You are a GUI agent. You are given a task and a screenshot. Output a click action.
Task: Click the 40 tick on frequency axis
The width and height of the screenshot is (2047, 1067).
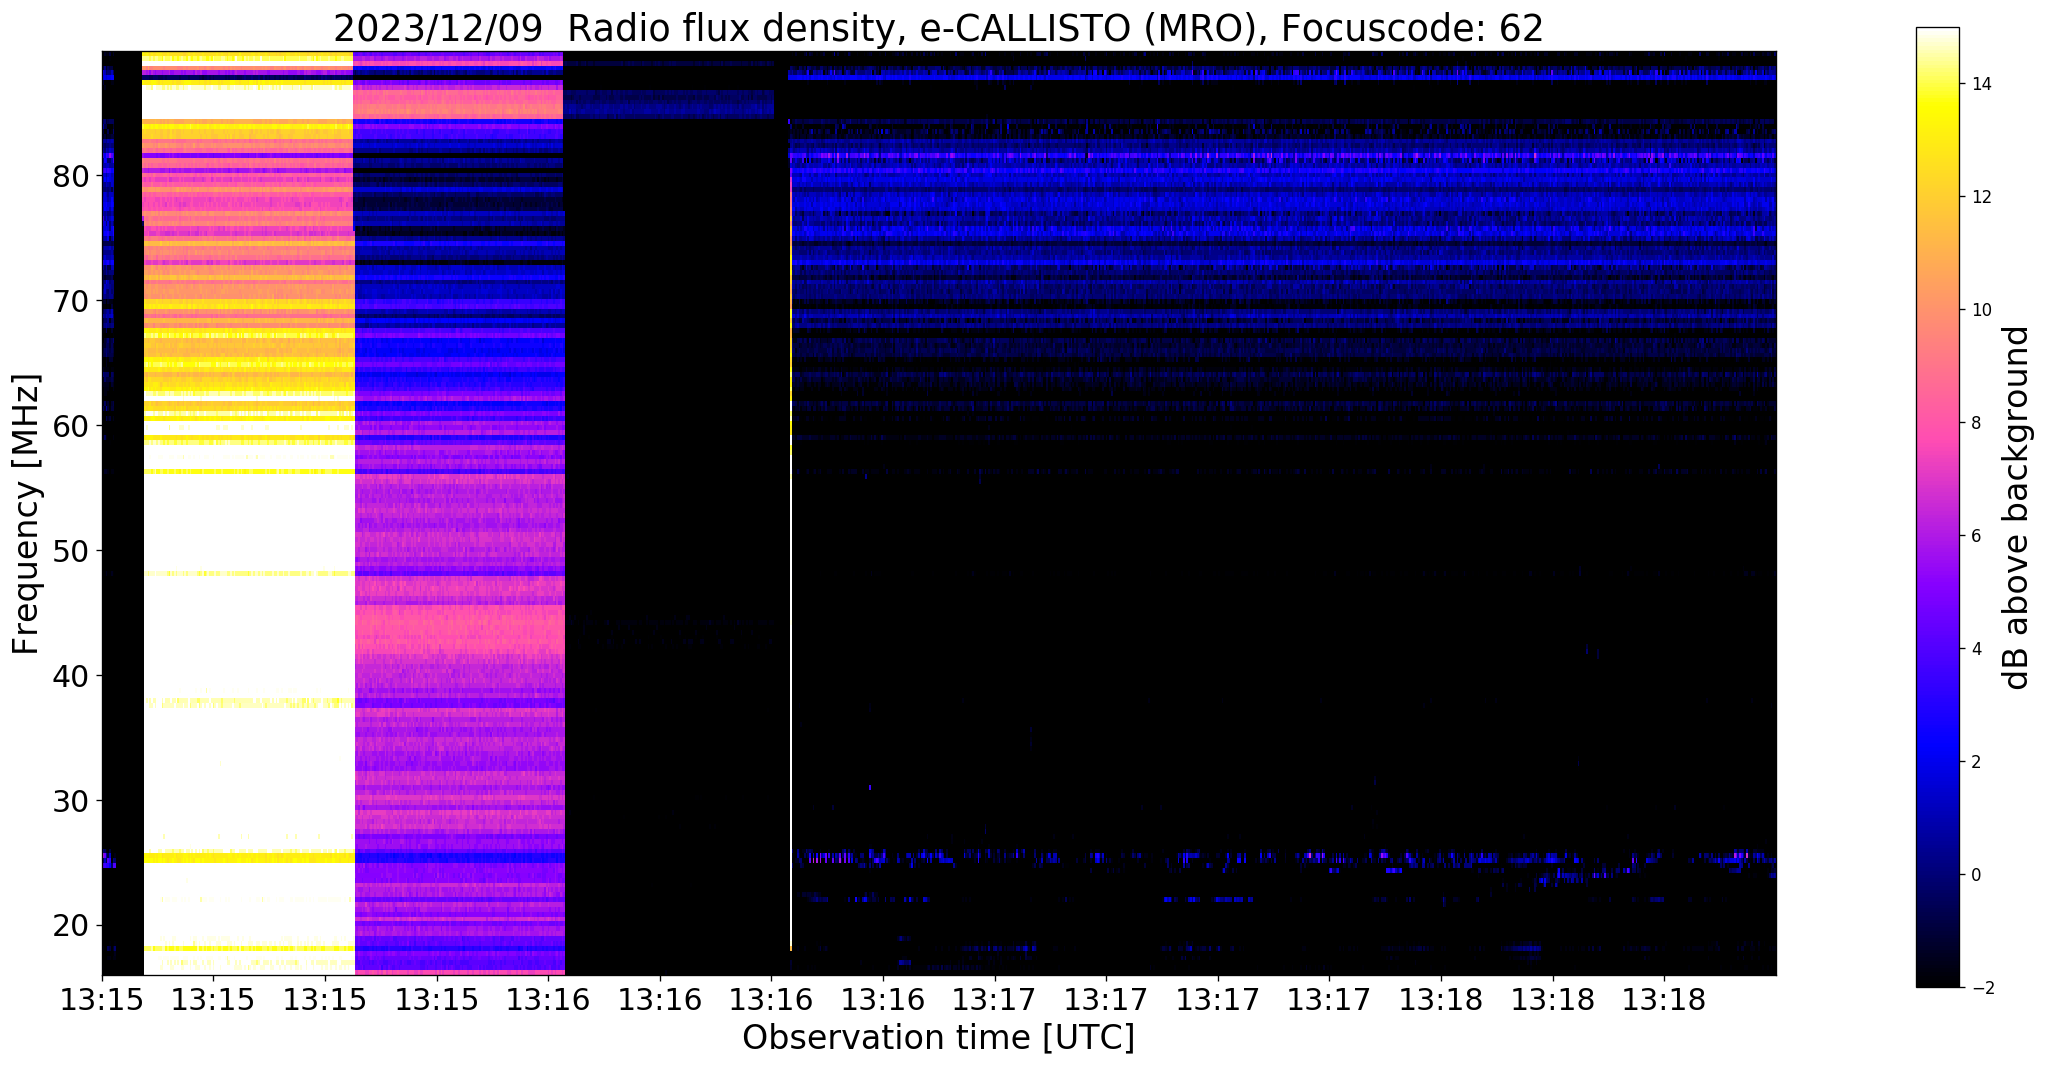coord(72,676)
